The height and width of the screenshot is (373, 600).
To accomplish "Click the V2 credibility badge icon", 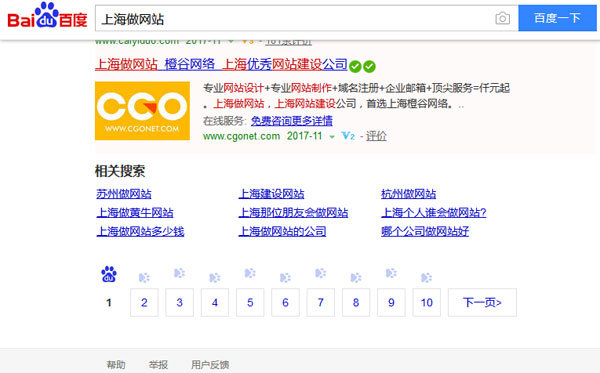I will pyautogui.click(x=348, y=136).
